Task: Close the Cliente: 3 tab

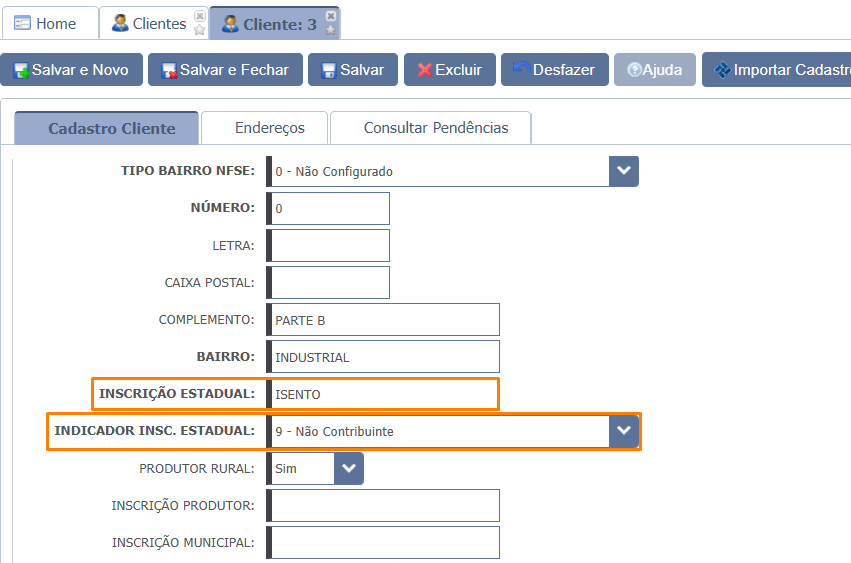Action: 331,16
